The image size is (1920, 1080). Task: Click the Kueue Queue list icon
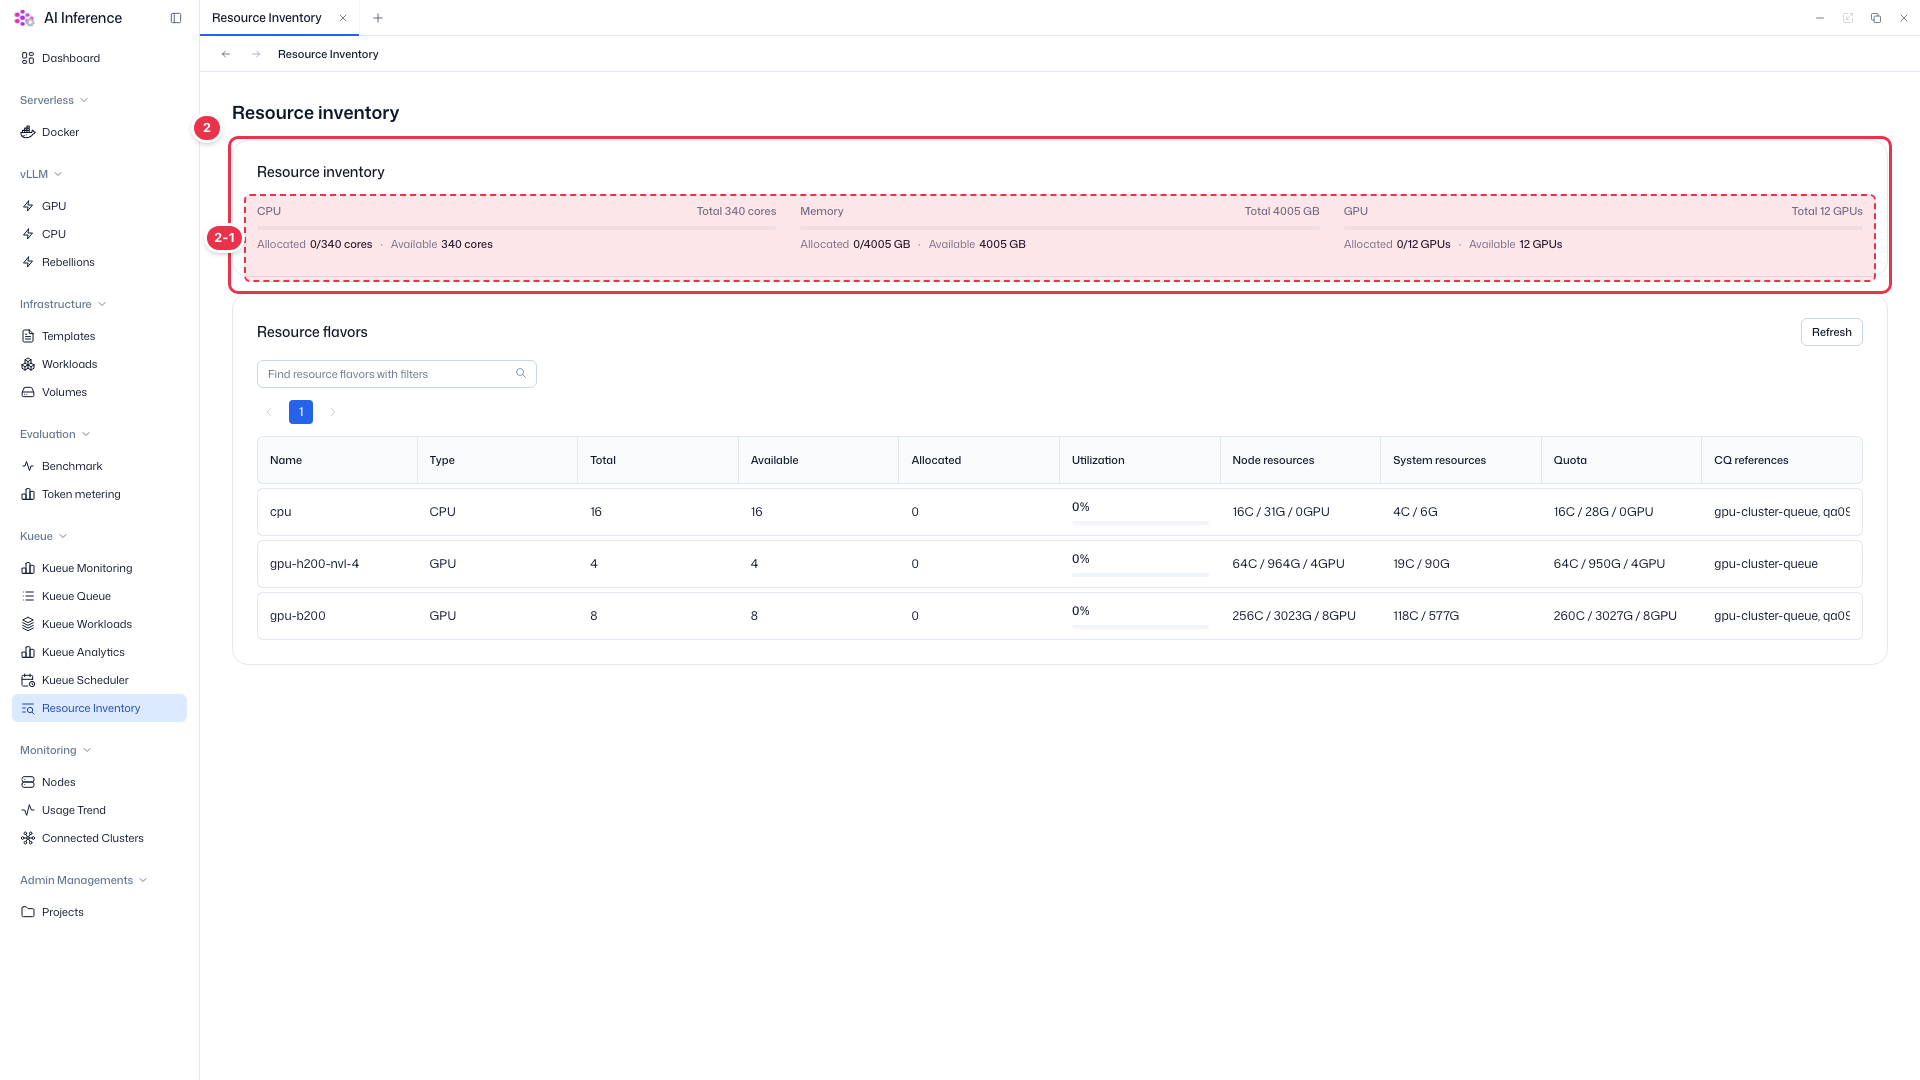28,596
